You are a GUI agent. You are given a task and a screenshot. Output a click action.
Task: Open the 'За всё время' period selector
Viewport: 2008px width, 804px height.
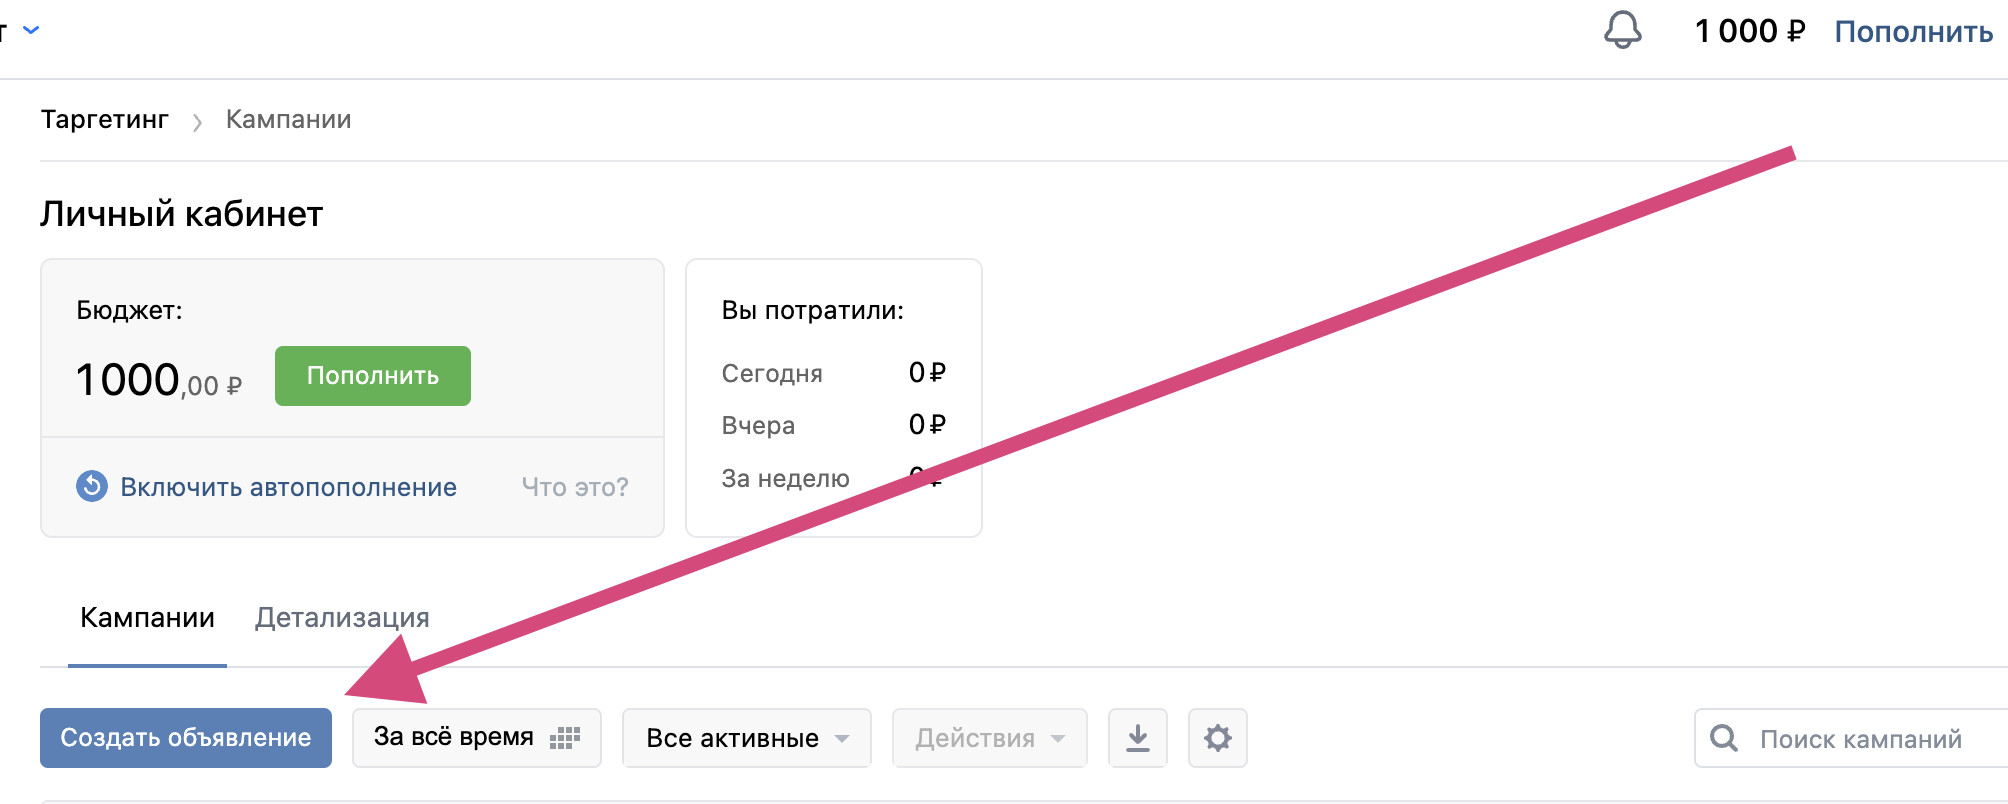[x=476, y=738]
